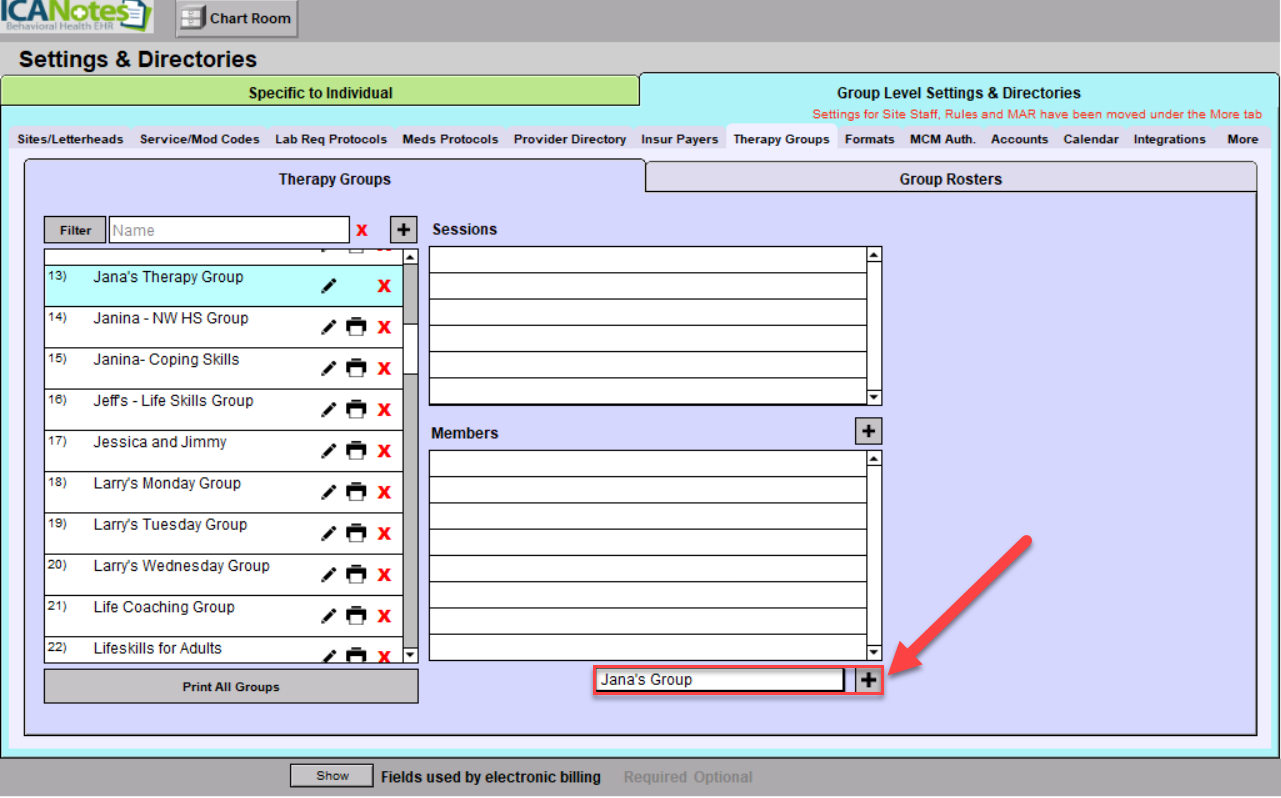Open the Chart Room

pos(237,18)
